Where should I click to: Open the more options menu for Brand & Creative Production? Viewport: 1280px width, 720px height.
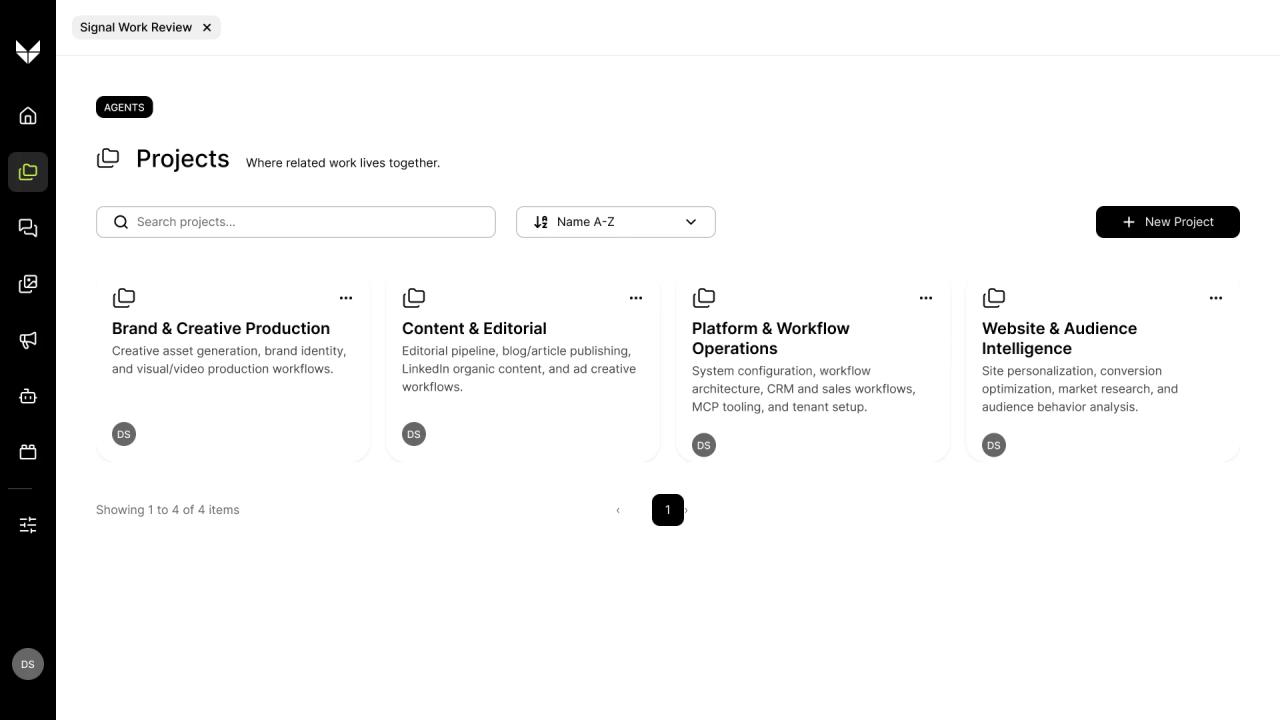[346, 298]
